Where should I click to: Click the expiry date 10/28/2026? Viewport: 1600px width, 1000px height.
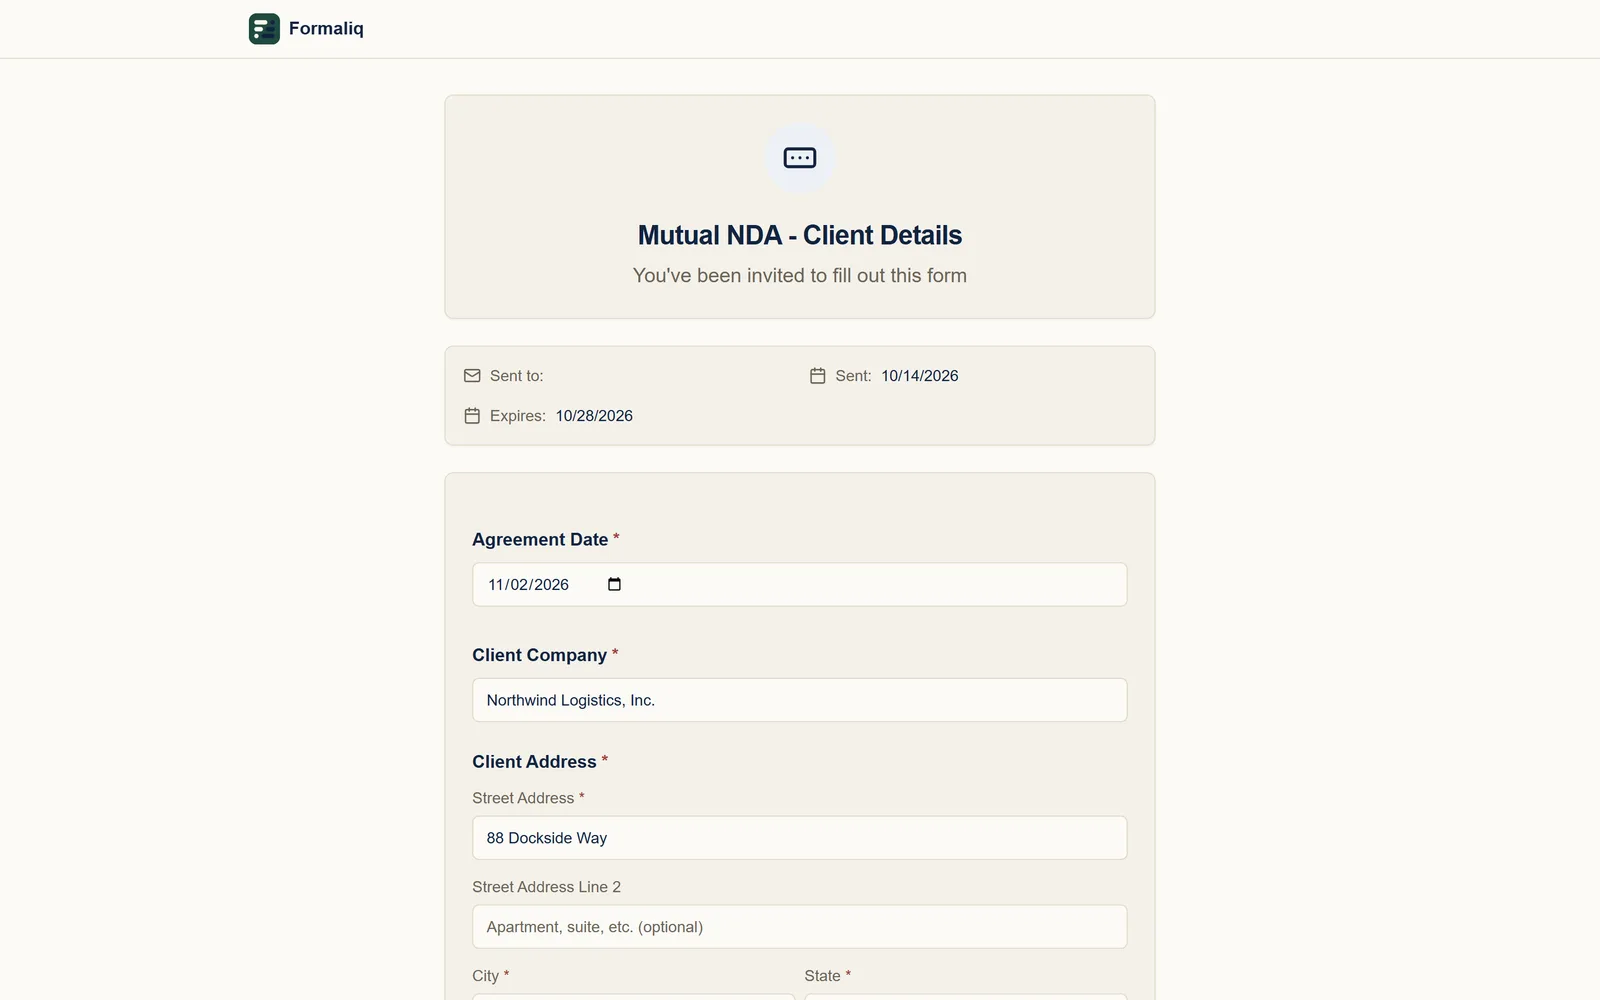pos(594,416)
